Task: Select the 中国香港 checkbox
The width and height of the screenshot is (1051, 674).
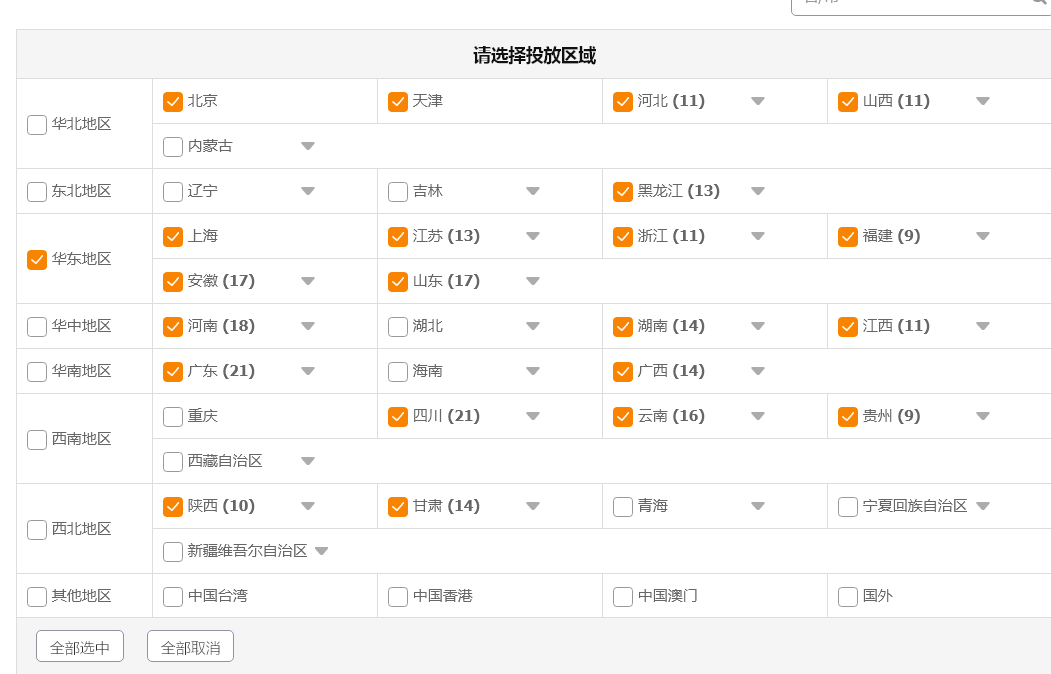Action: (x=398, y=596)
